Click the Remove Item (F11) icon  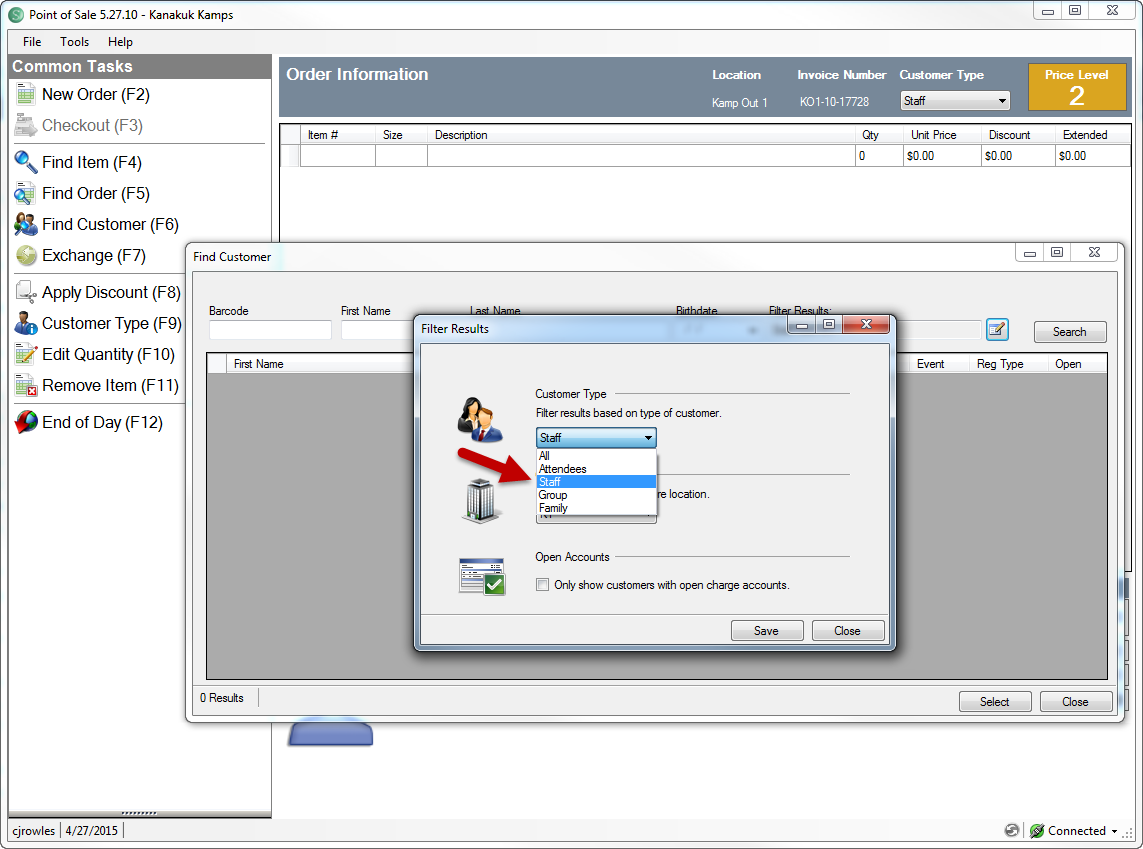(x=26, y=386)
